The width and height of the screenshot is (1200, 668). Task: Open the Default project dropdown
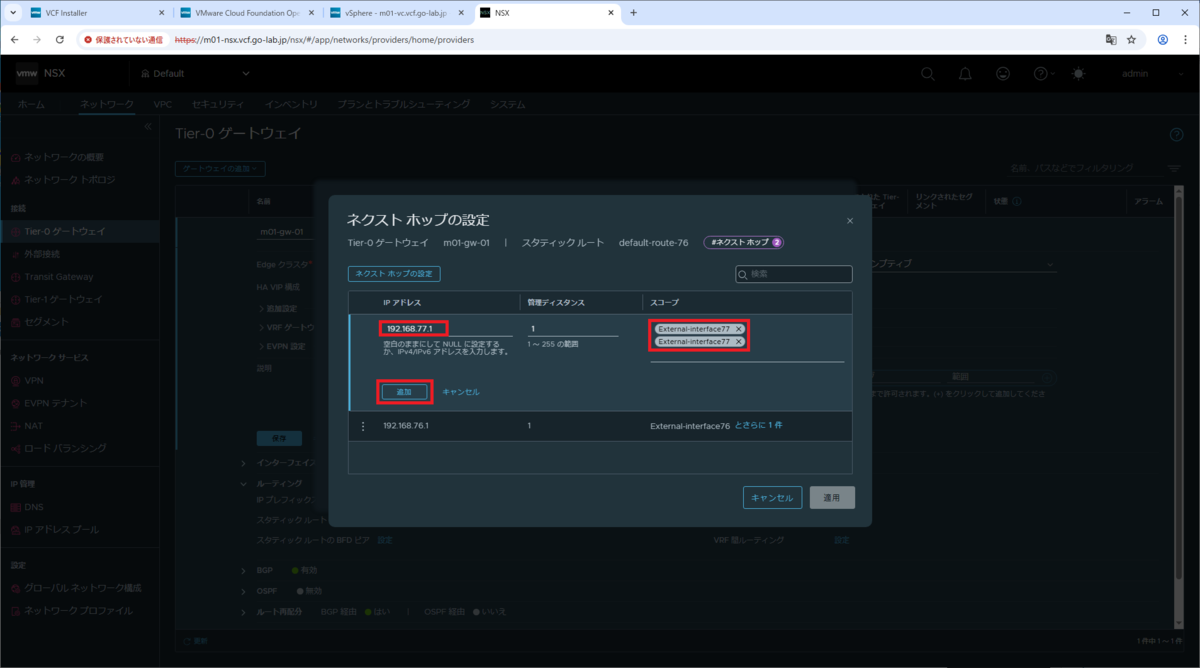[196, 74]
